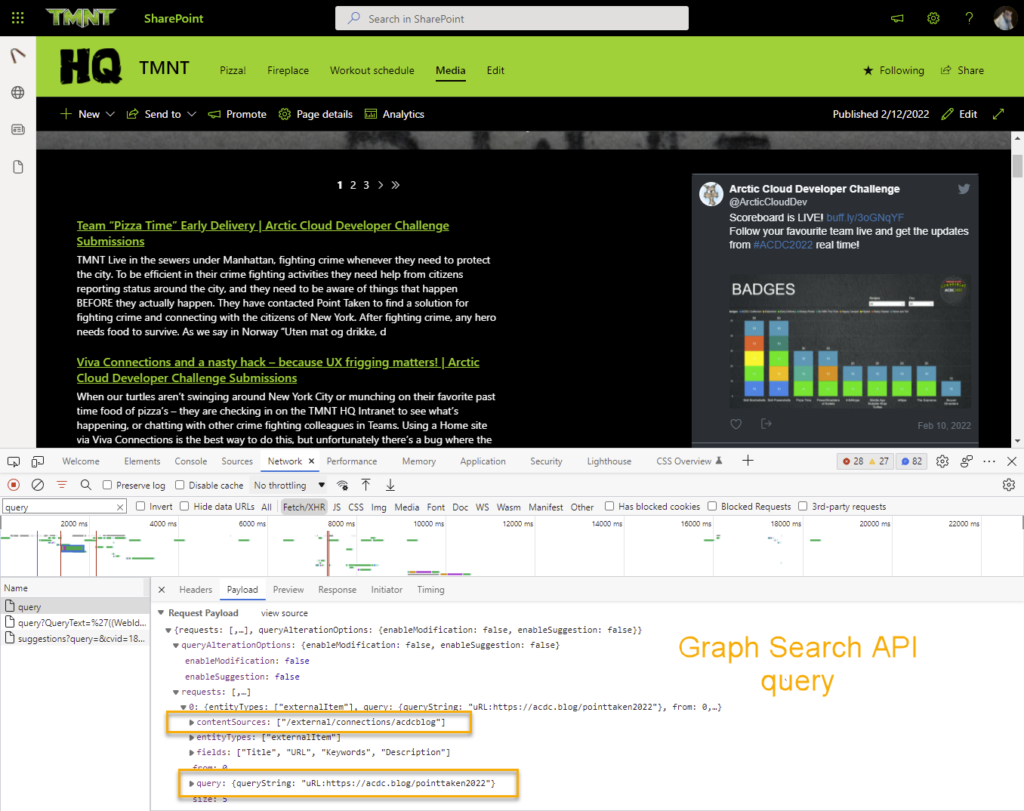The width and height of the screenshot is (1024, 811).
Task: Enable the Disable cache checkbox
Action: [x=180, y=485]
